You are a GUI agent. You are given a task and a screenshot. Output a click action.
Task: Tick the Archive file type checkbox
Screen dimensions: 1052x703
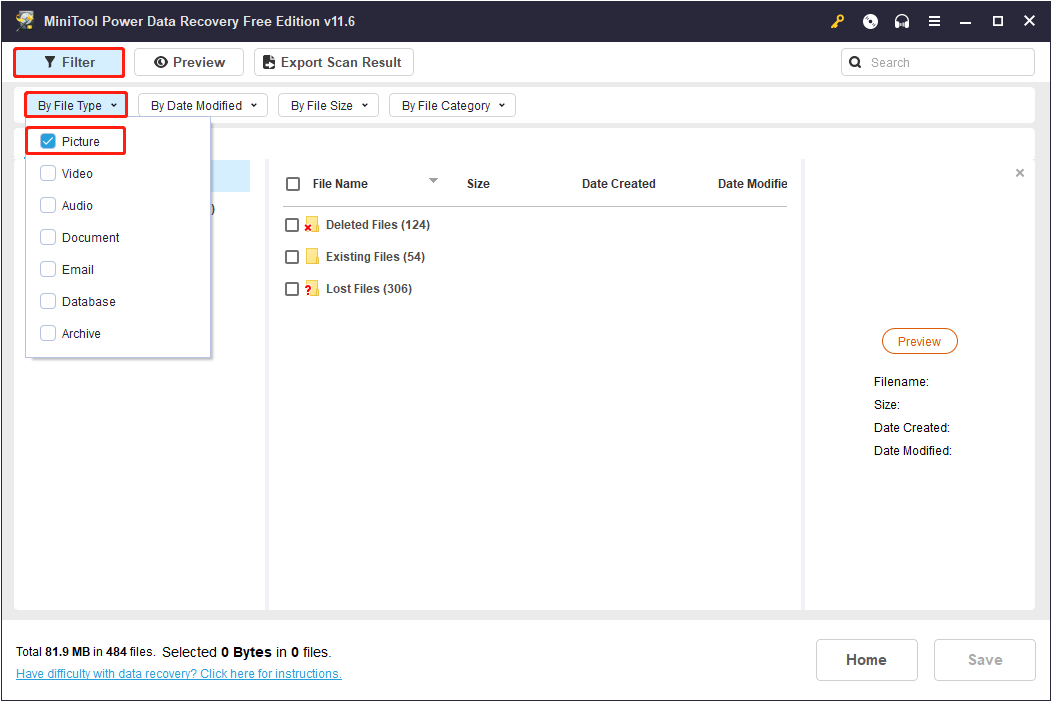48,333
